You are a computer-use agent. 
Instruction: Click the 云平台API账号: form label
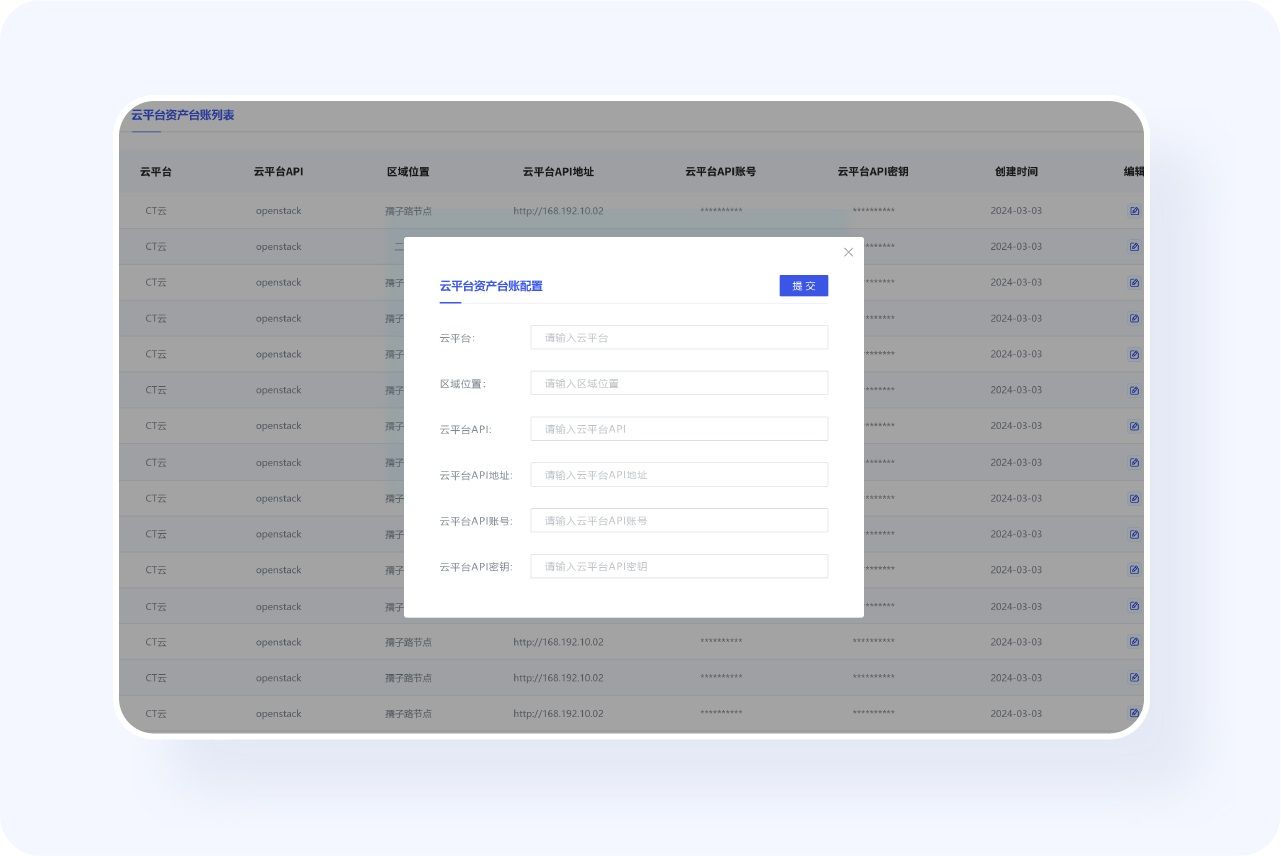[x=476, y=522]
